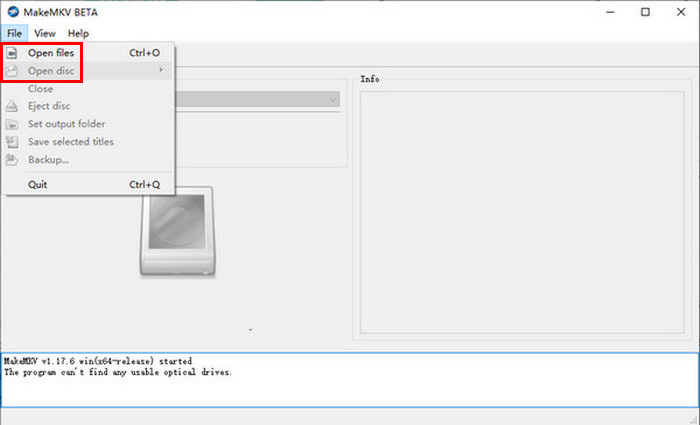This screenshot has height=425, width=700.
Task: Click the Open files camera icon
Action: pyautogui.click(x=13, y=53)
